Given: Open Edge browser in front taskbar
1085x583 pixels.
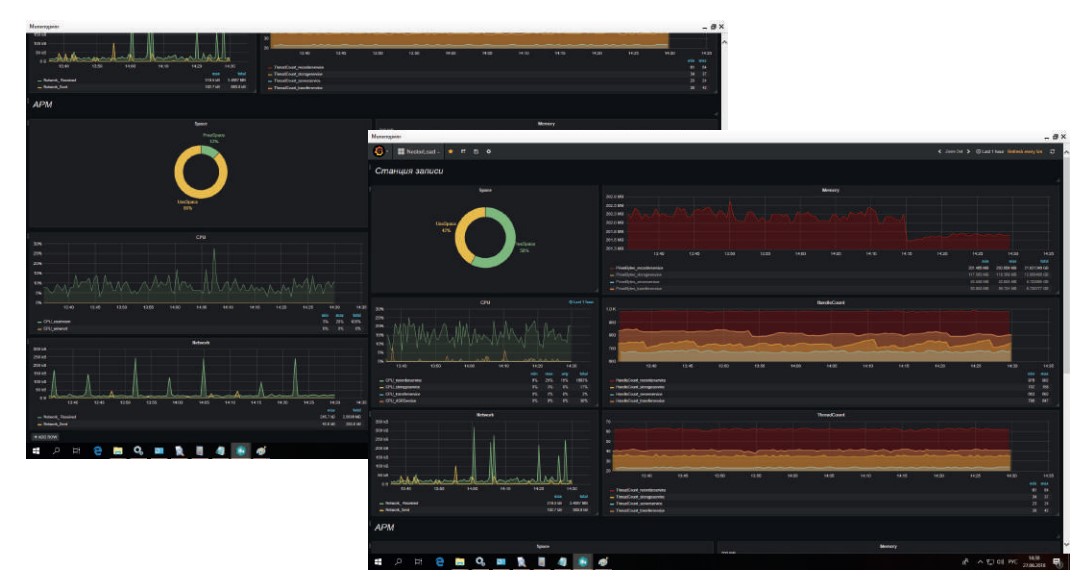Looking at the screenshot, I should tap(439, 562).
